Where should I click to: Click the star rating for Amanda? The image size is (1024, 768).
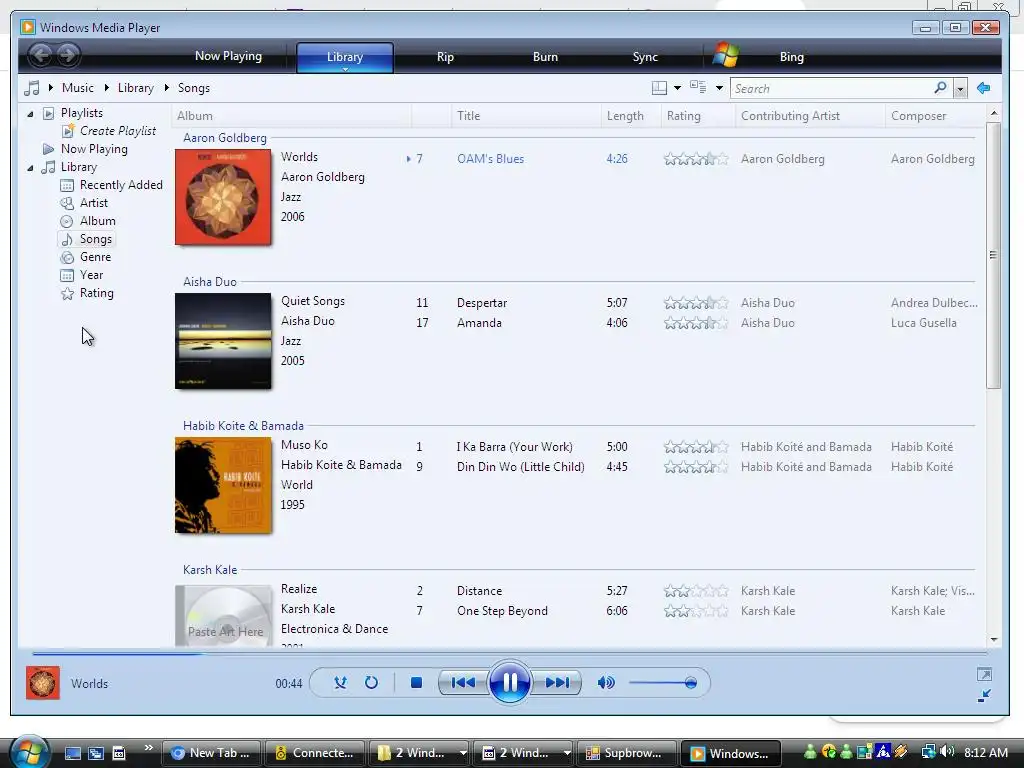pos(696,323)
